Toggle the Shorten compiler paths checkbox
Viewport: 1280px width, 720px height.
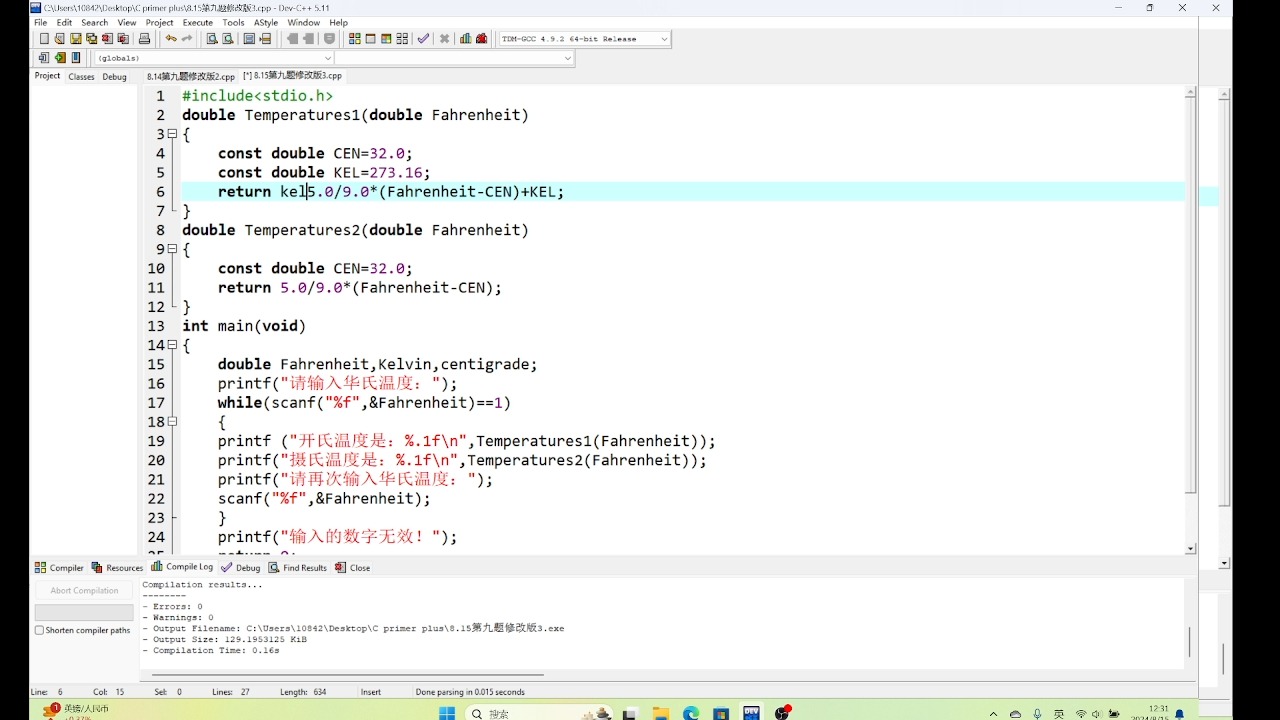click(x=39, y=630)
